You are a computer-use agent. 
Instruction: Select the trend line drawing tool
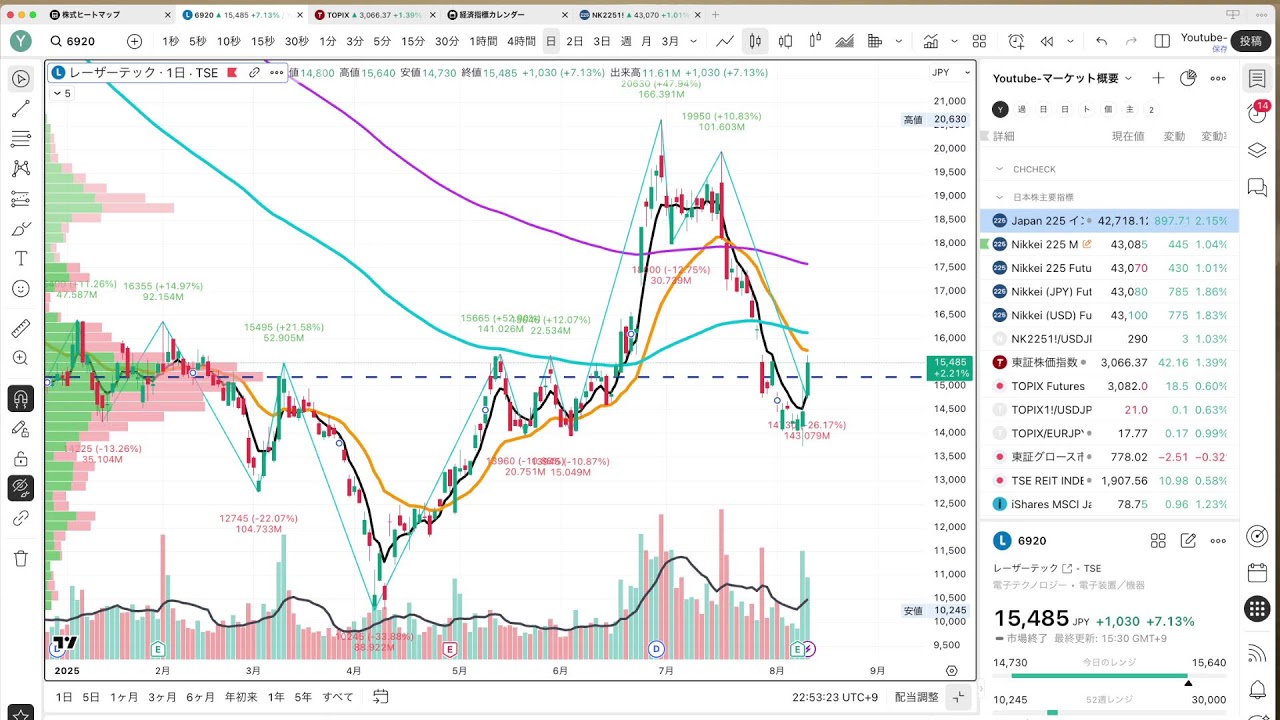21,109
